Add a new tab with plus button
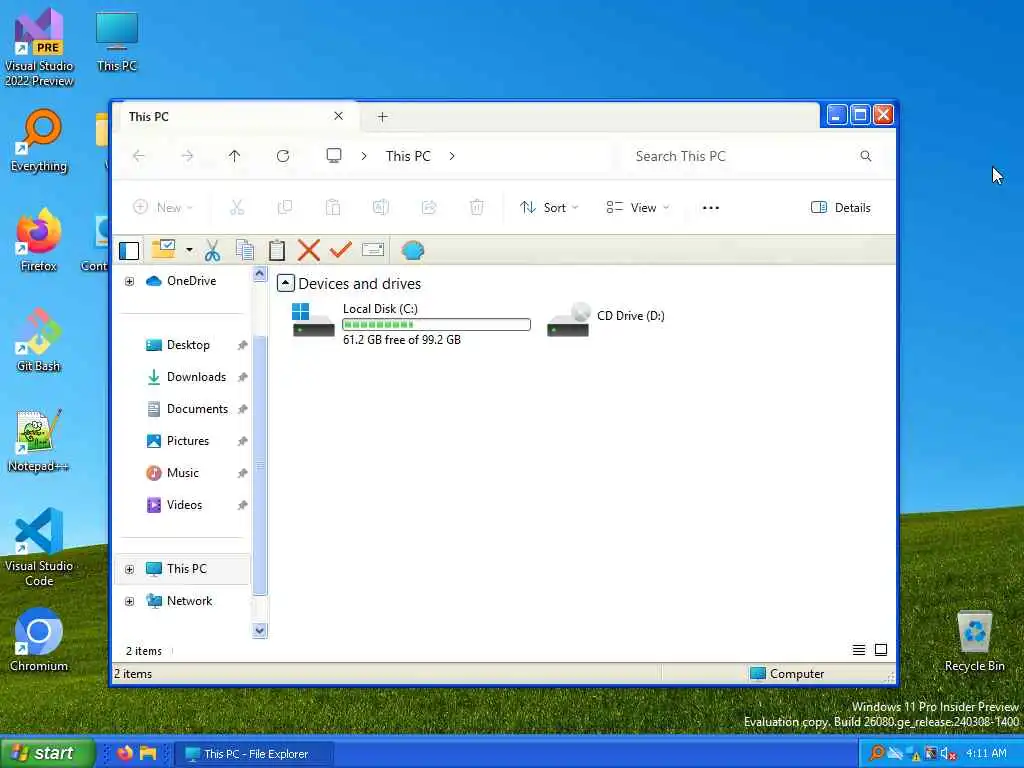The width and height of the screenshot is (1024, 768). point(383,117)
